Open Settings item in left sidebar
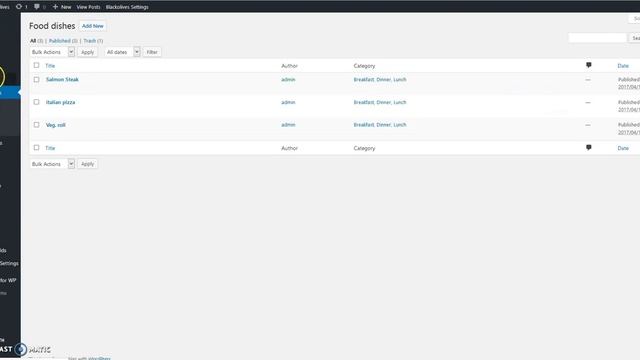 (x=9, y=263)
